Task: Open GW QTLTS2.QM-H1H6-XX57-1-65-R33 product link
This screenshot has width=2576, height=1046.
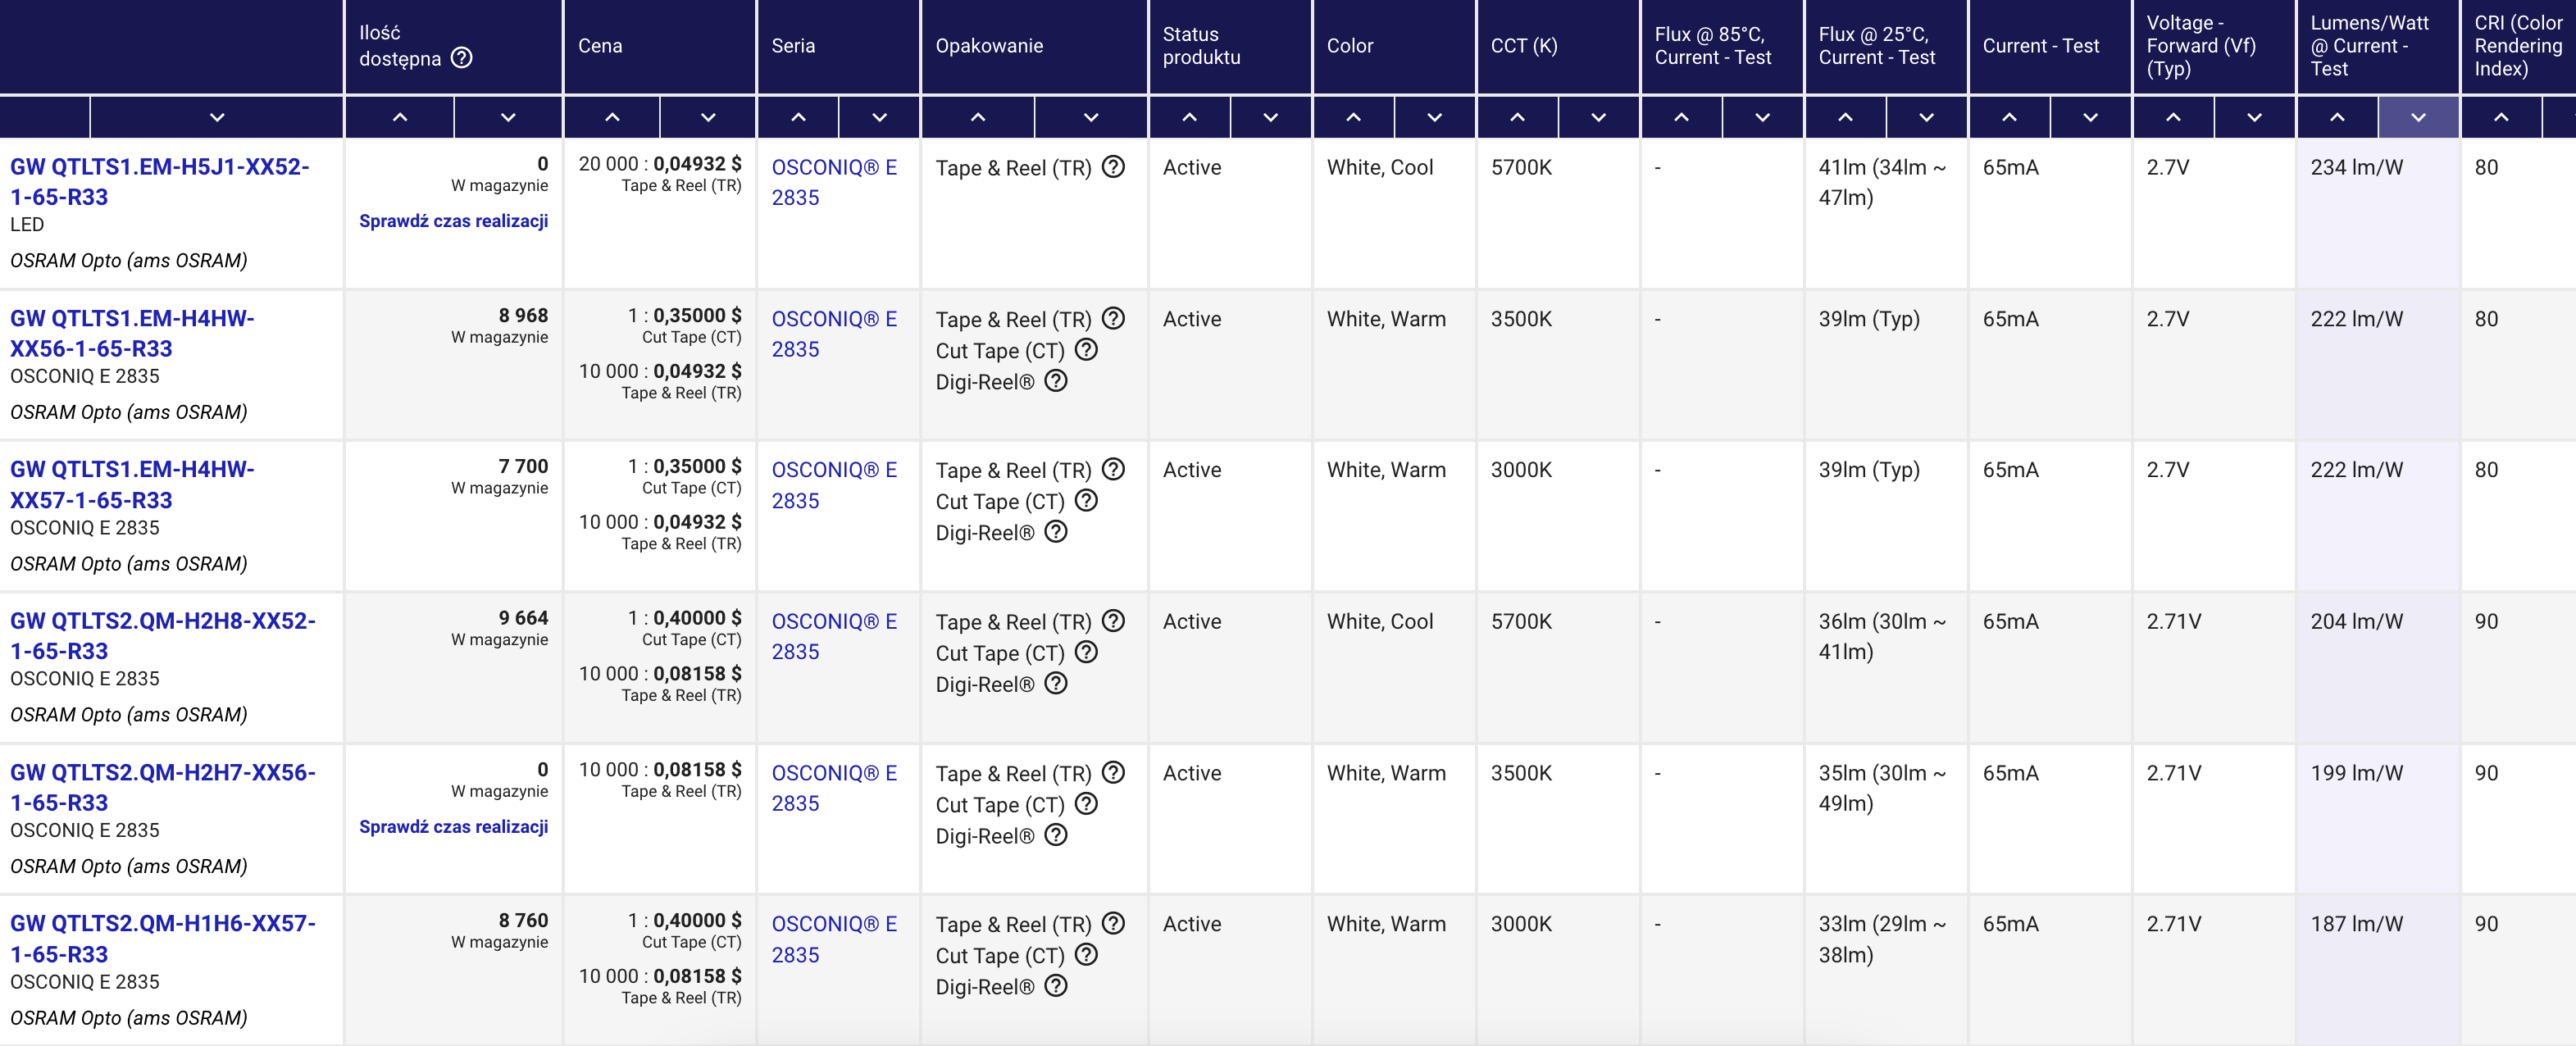Action: [x=163, y=939]
